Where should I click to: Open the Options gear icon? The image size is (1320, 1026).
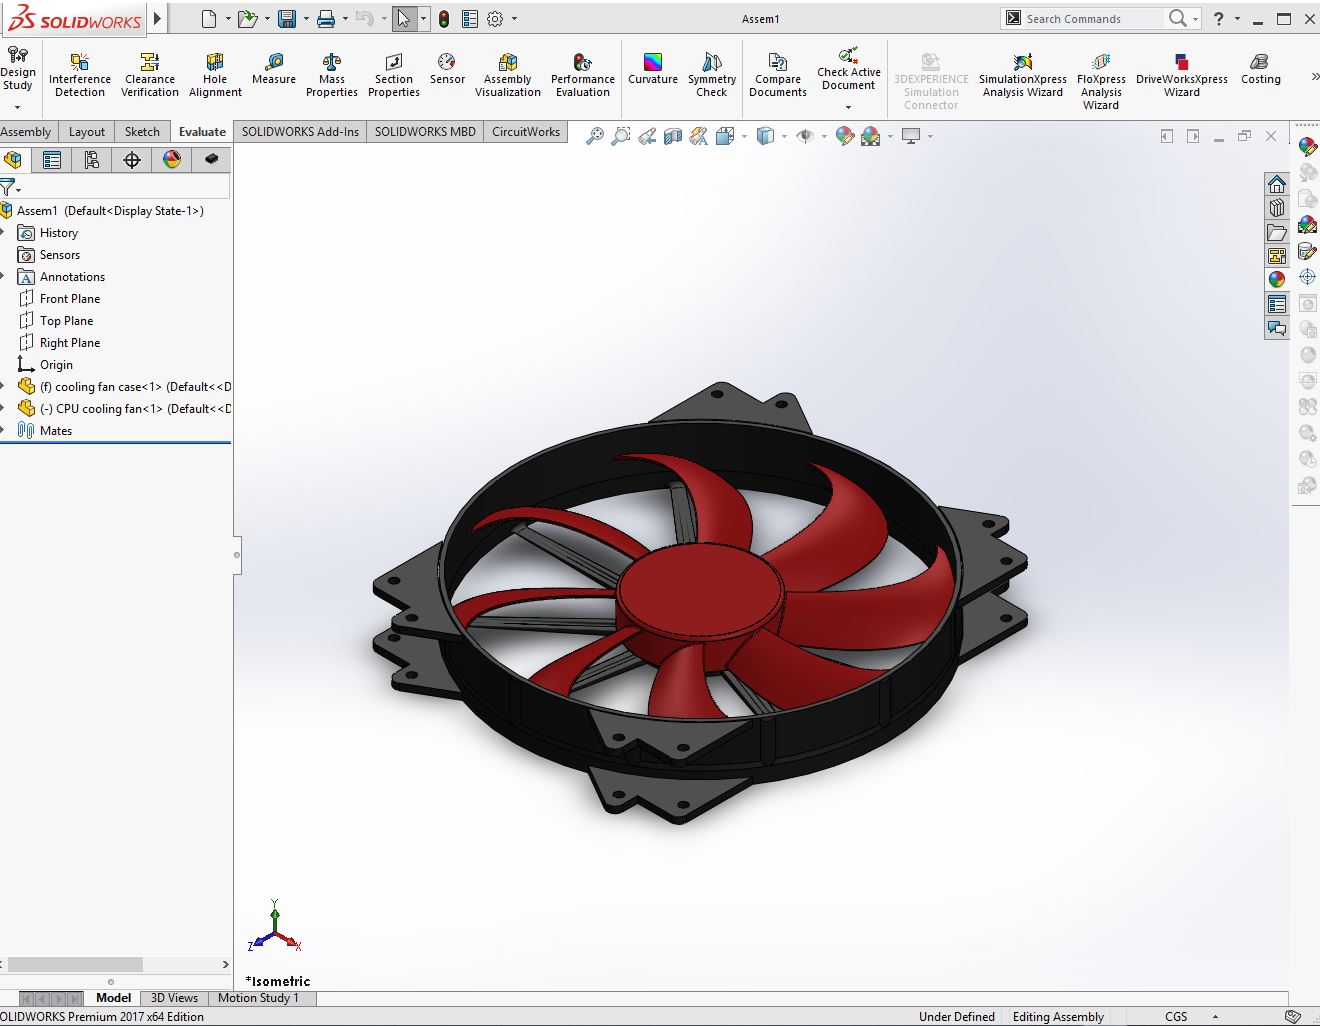[x=495, y=19]
